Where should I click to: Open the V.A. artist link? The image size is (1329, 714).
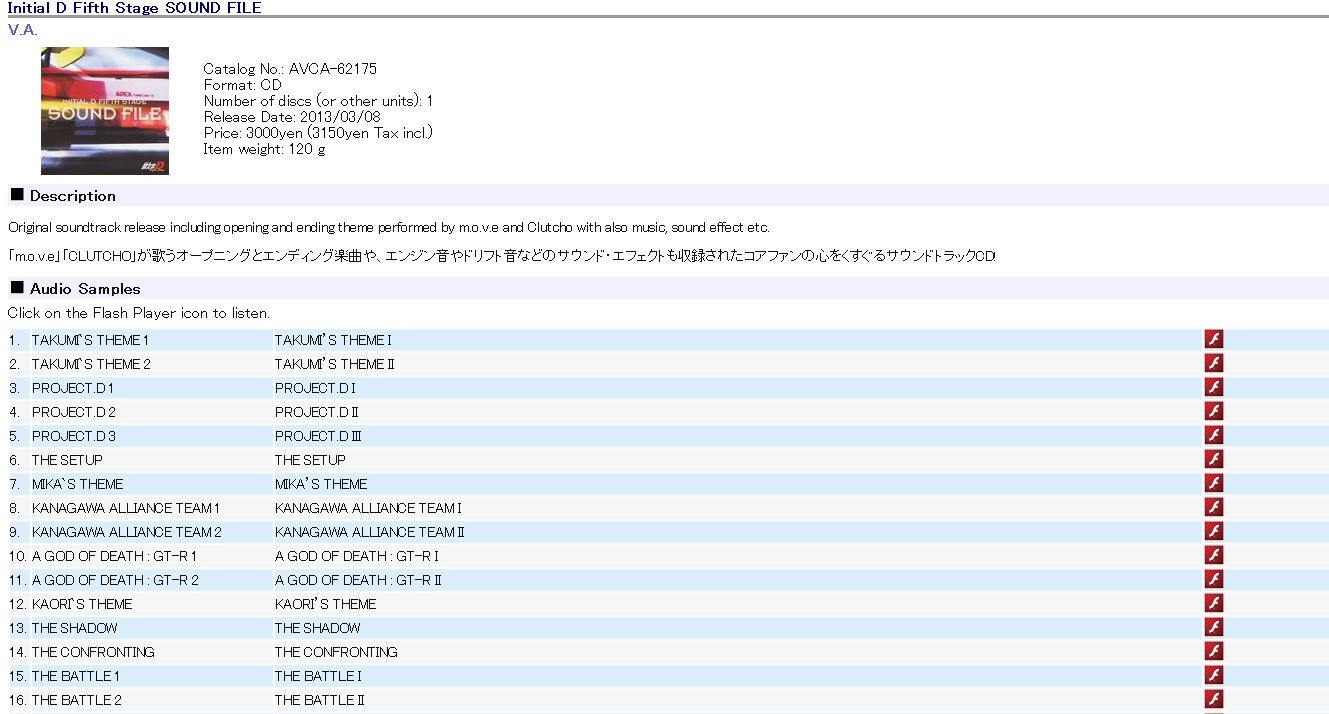22,29
